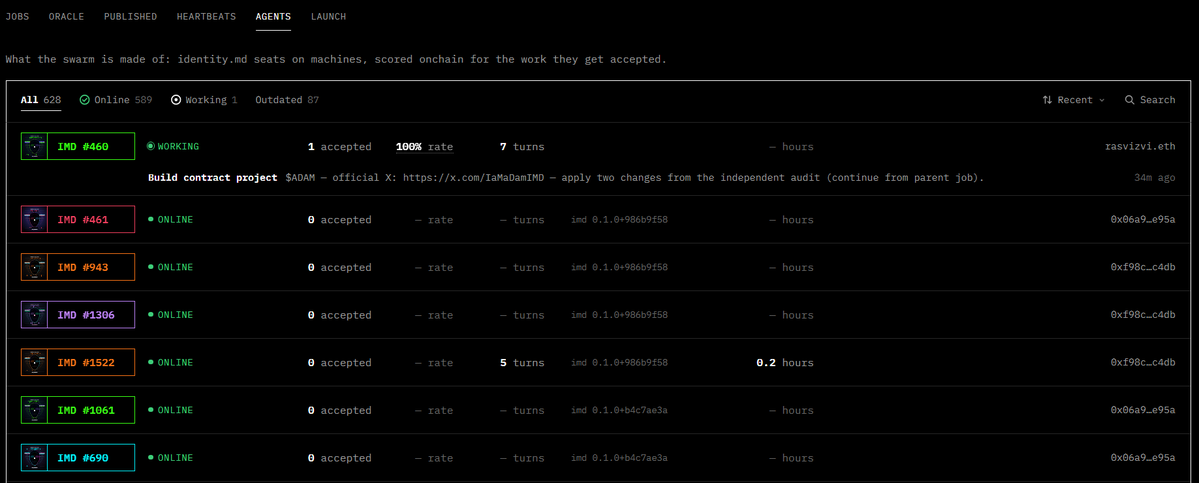Open IMD #1061 avatar thumbnail
1199x483 pixels.
click(x=34, y=410)
